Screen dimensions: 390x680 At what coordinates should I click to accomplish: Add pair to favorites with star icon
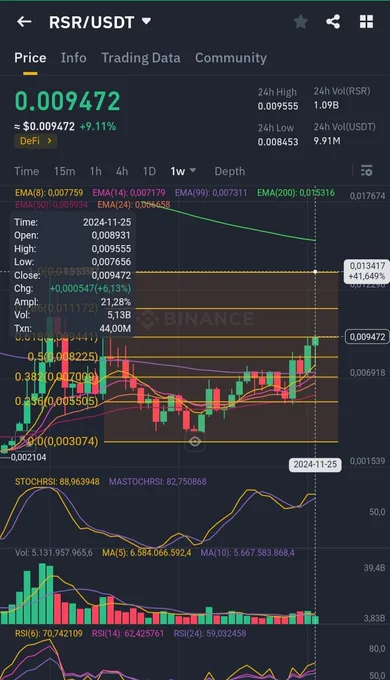coord(301,22)
